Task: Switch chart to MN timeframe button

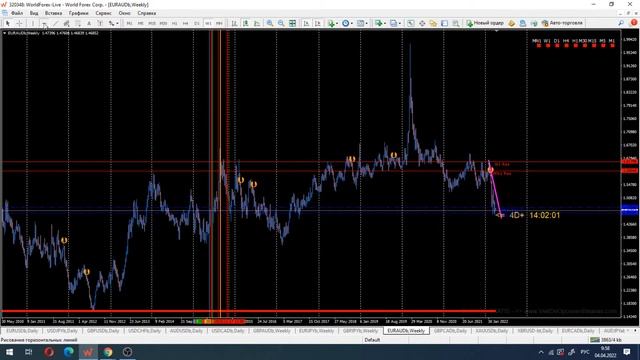Action: [219, 23]
